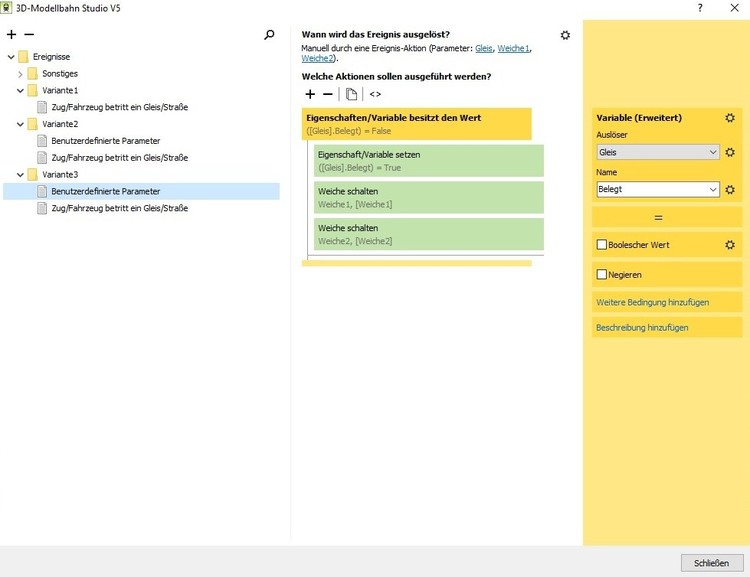The width and height of the screenshot is (750, 577).
Task: Open trigger settings gear next to 'Wann wird das Ereignis ausgelöst?'
Action: pyautogui.click(x=565, y=35)
